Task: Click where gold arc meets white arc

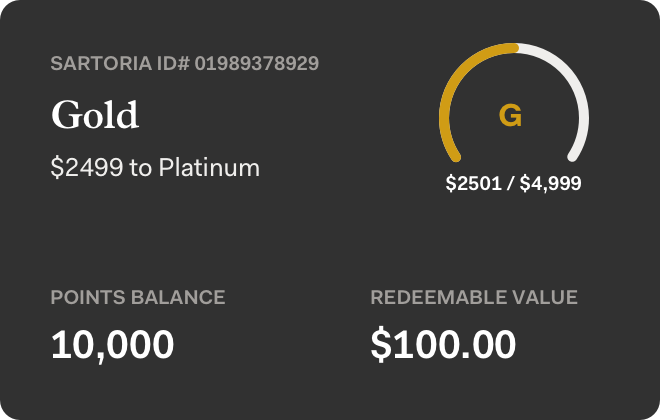Action: (x=517, y=47)
